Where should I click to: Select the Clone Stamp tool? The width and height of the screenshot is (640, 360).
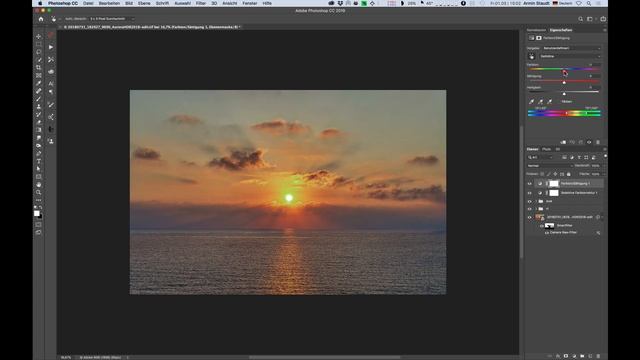pyautogui.click(x=39, y=107)
